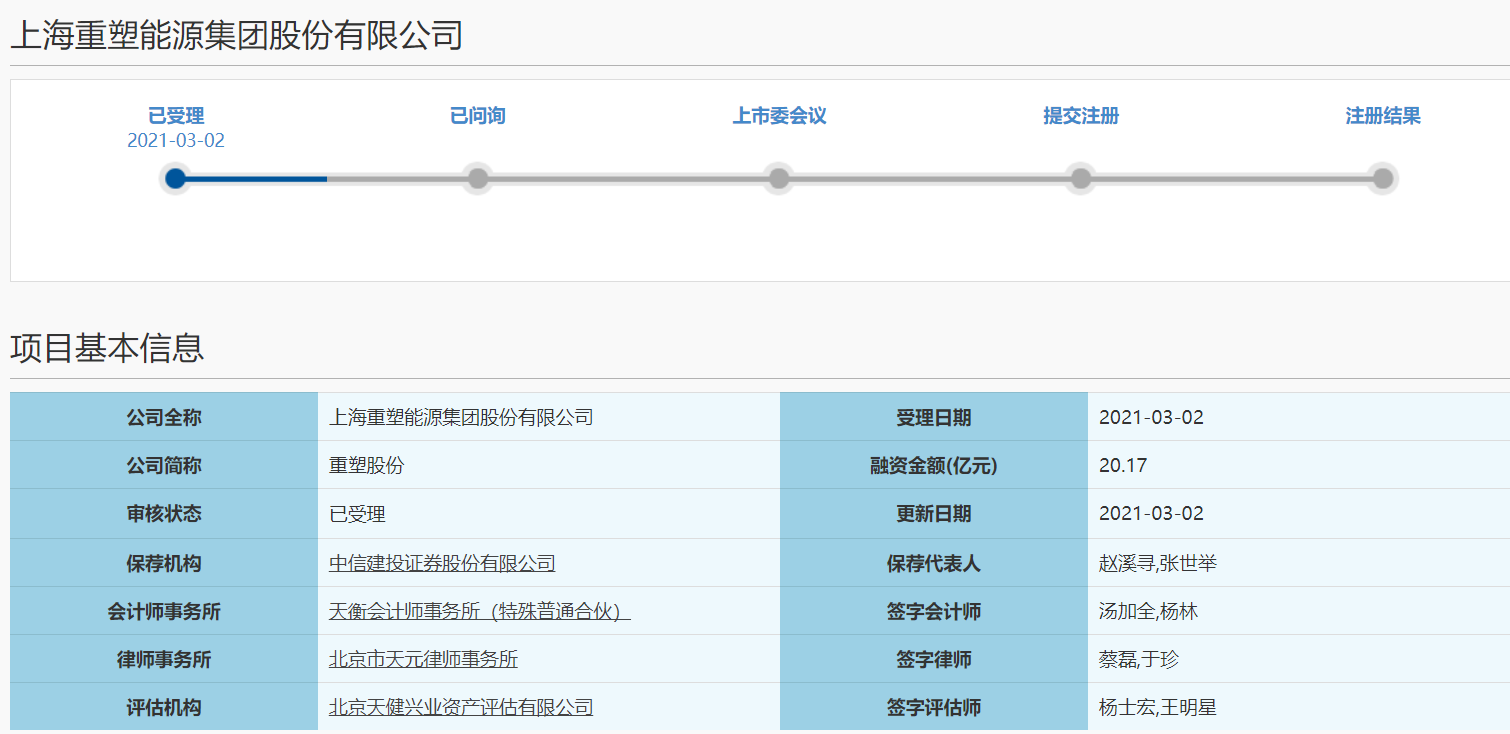Select the 已问询 stage label
Image resolution: width=1510 pixels, height=734 pixels.
coord(478,116)
